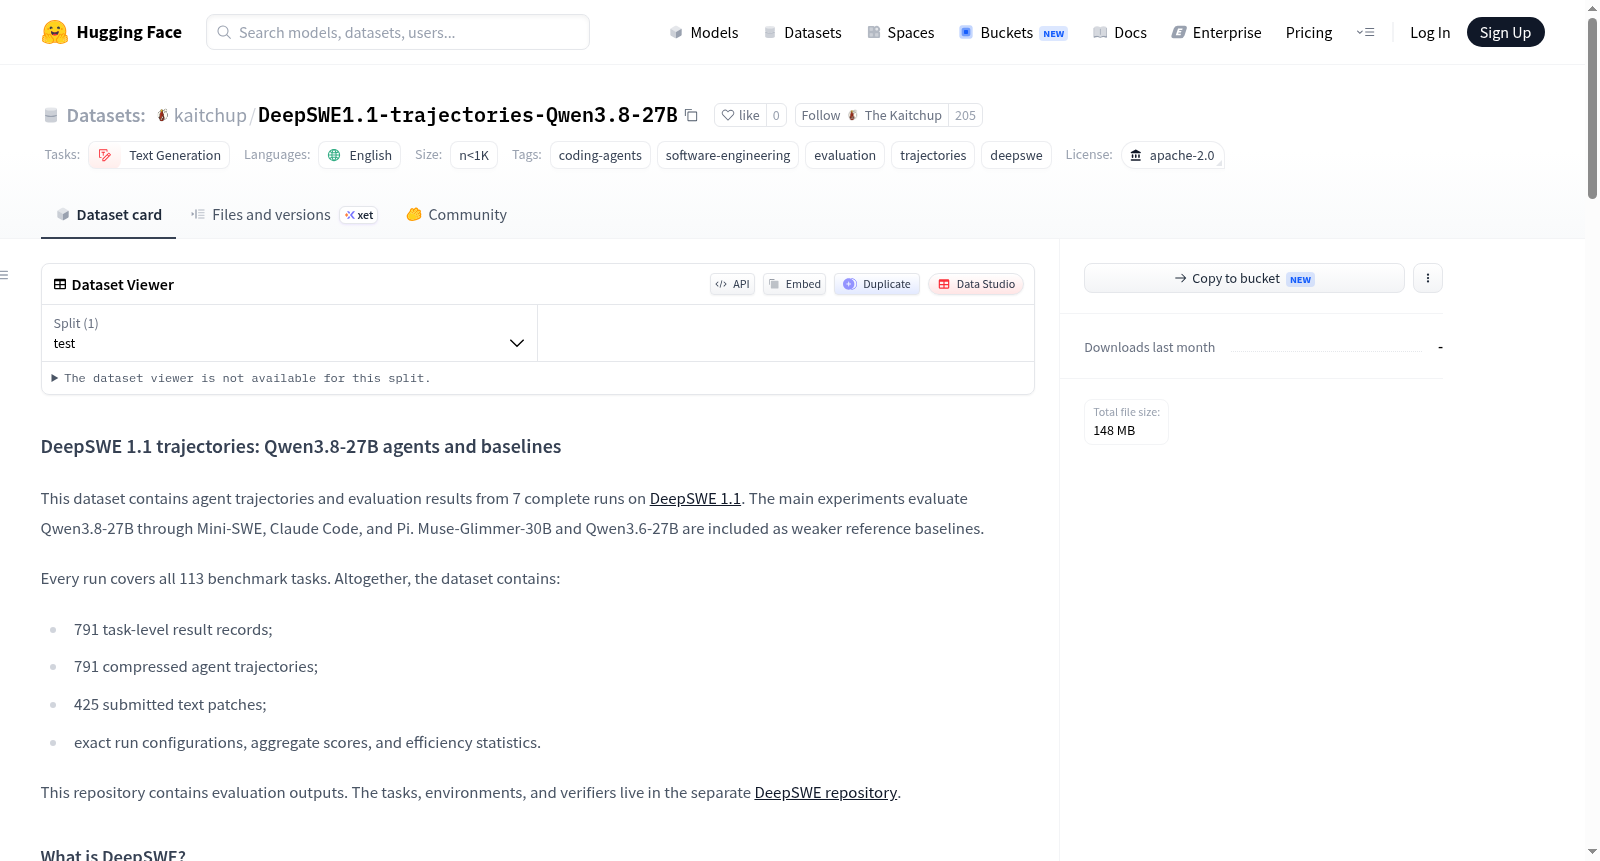
Task: Open the Split test dropdown
Action: [289, 333]
